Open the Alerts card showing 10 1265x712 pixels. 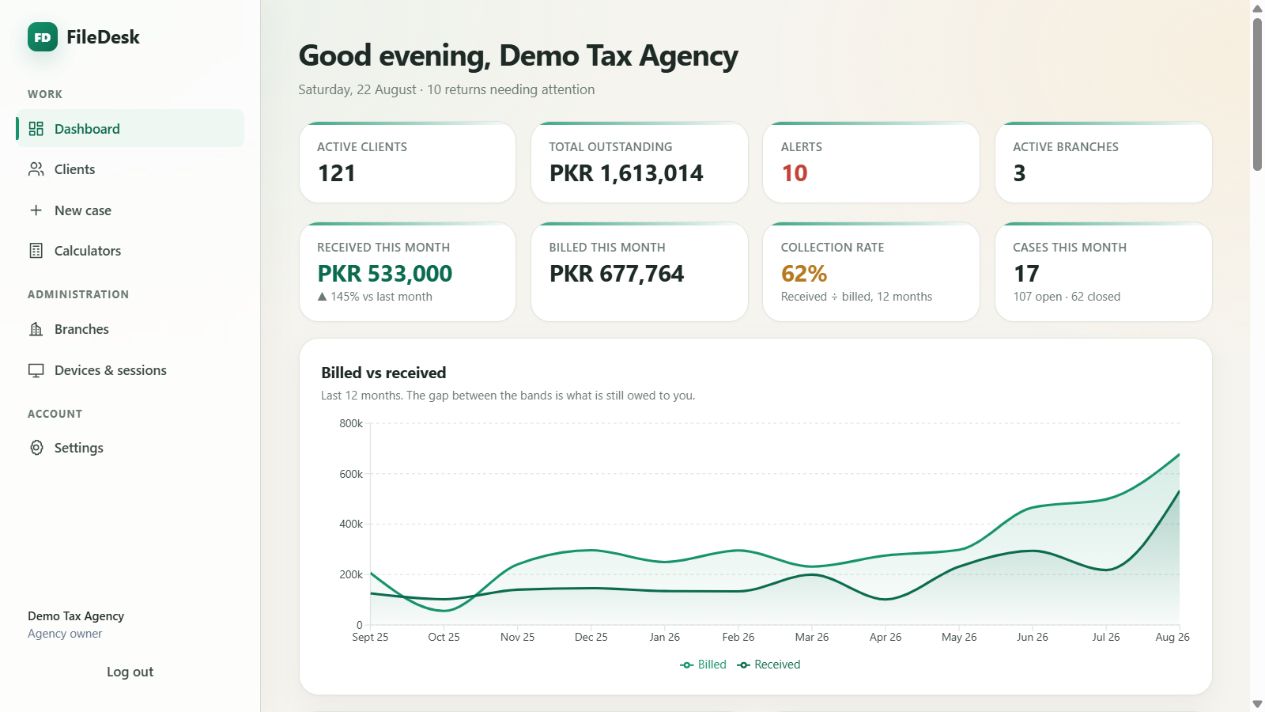coord(871,162)
